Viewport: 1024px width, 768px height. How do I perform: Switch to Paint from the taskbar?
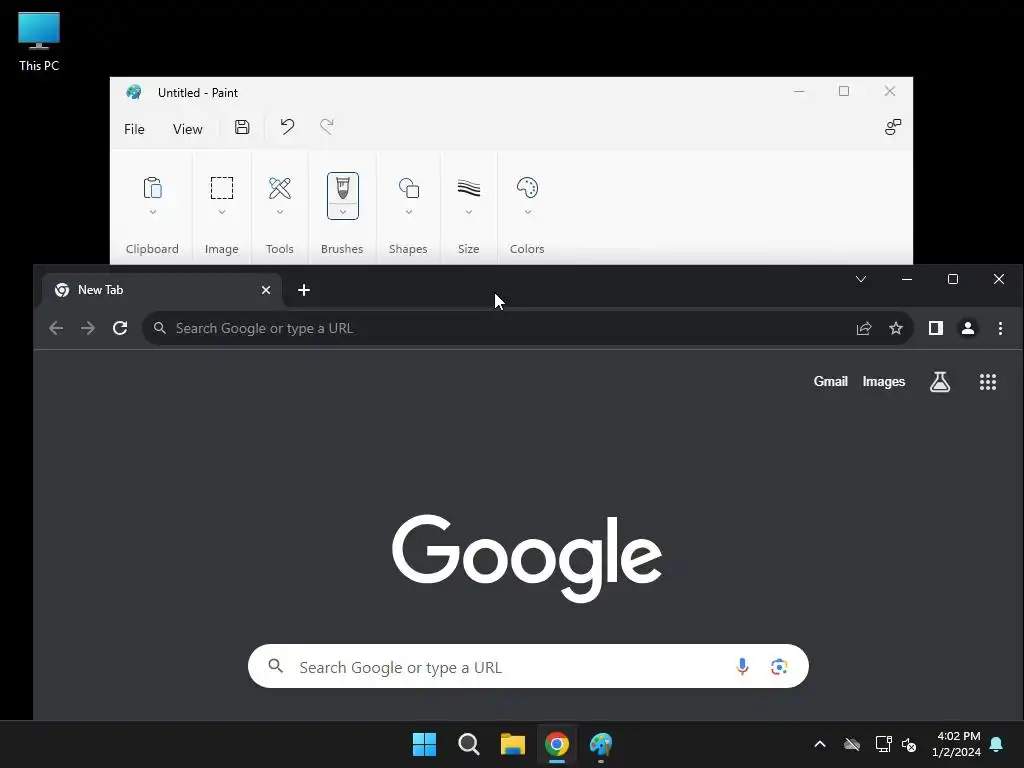click(x=601, y=744)
